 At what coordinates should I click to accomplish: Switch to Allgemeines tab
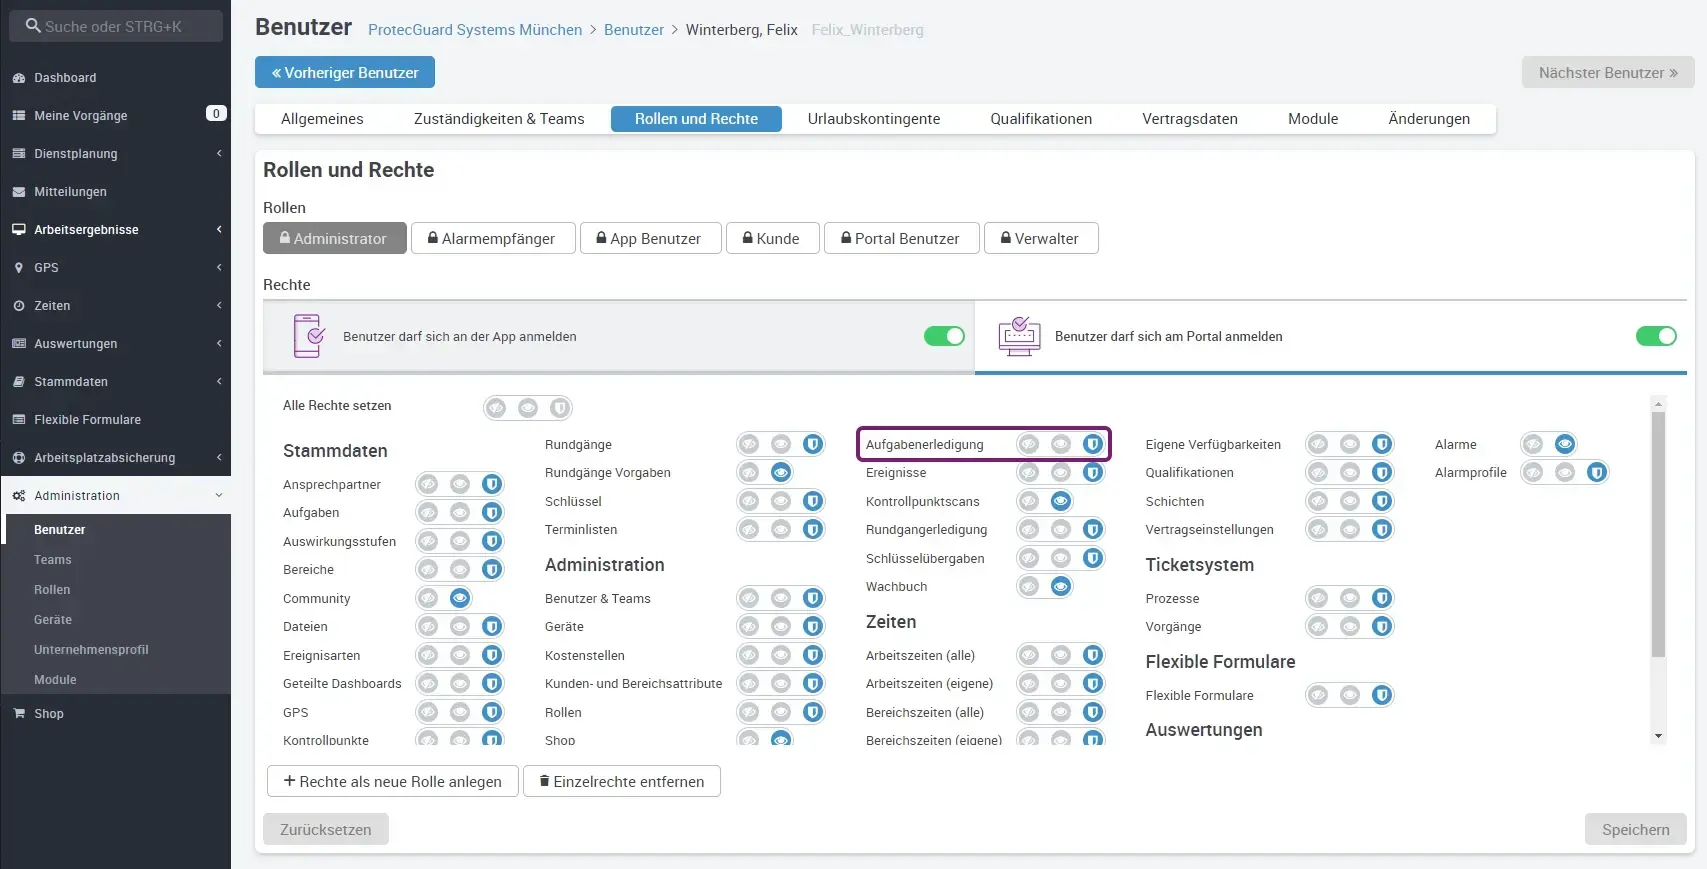point(322,119)
